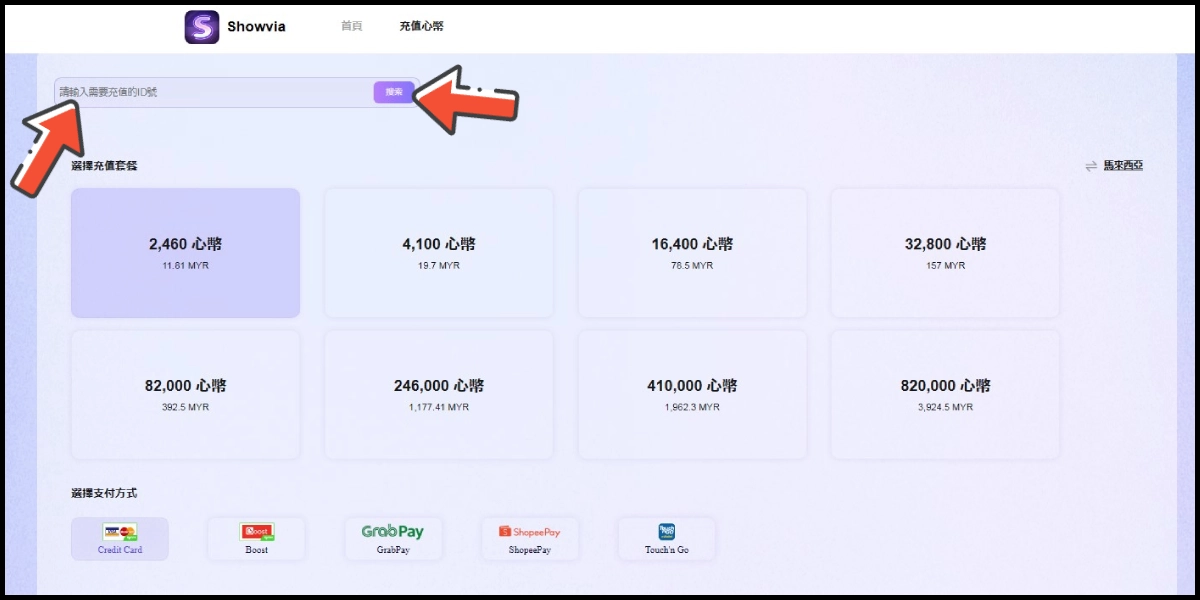
Task: Choose the 4,100 心幣 package for 19.7 MYR
Action: click(x=438, y=253)
